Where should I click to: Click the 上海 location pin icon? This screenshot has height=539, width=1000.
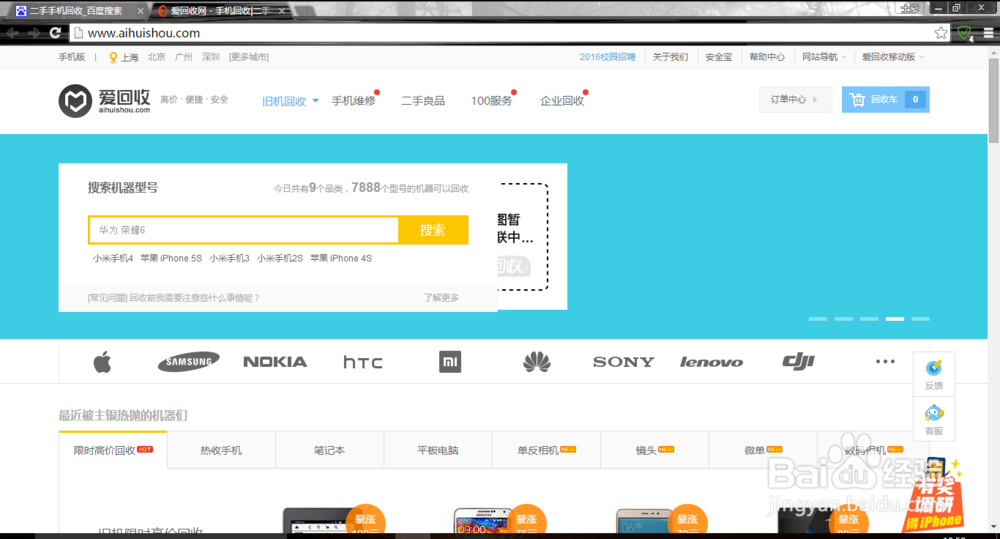coord(113,57)
